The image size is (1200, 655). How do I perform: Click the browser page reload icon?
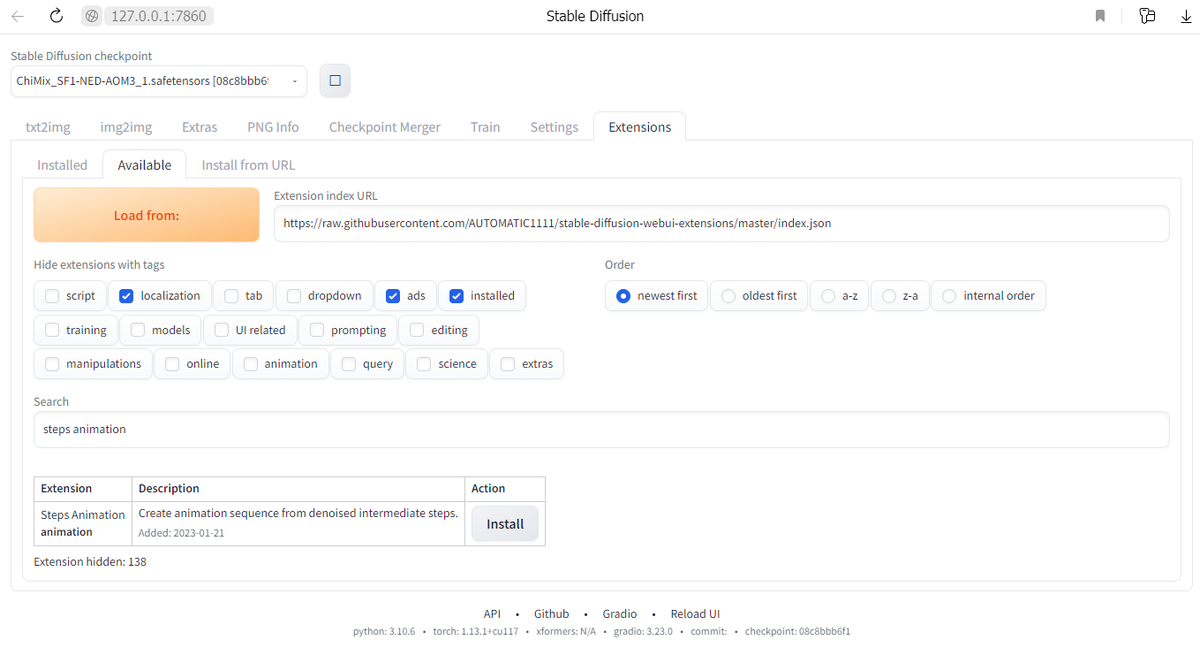tap(55, 15)
